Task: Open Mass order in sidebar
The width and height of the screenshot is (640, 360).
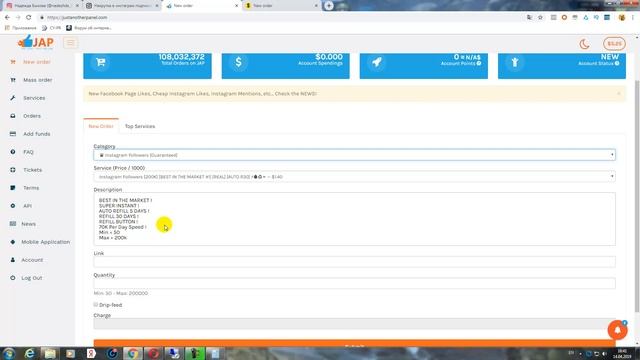Action: coord(38,80)
